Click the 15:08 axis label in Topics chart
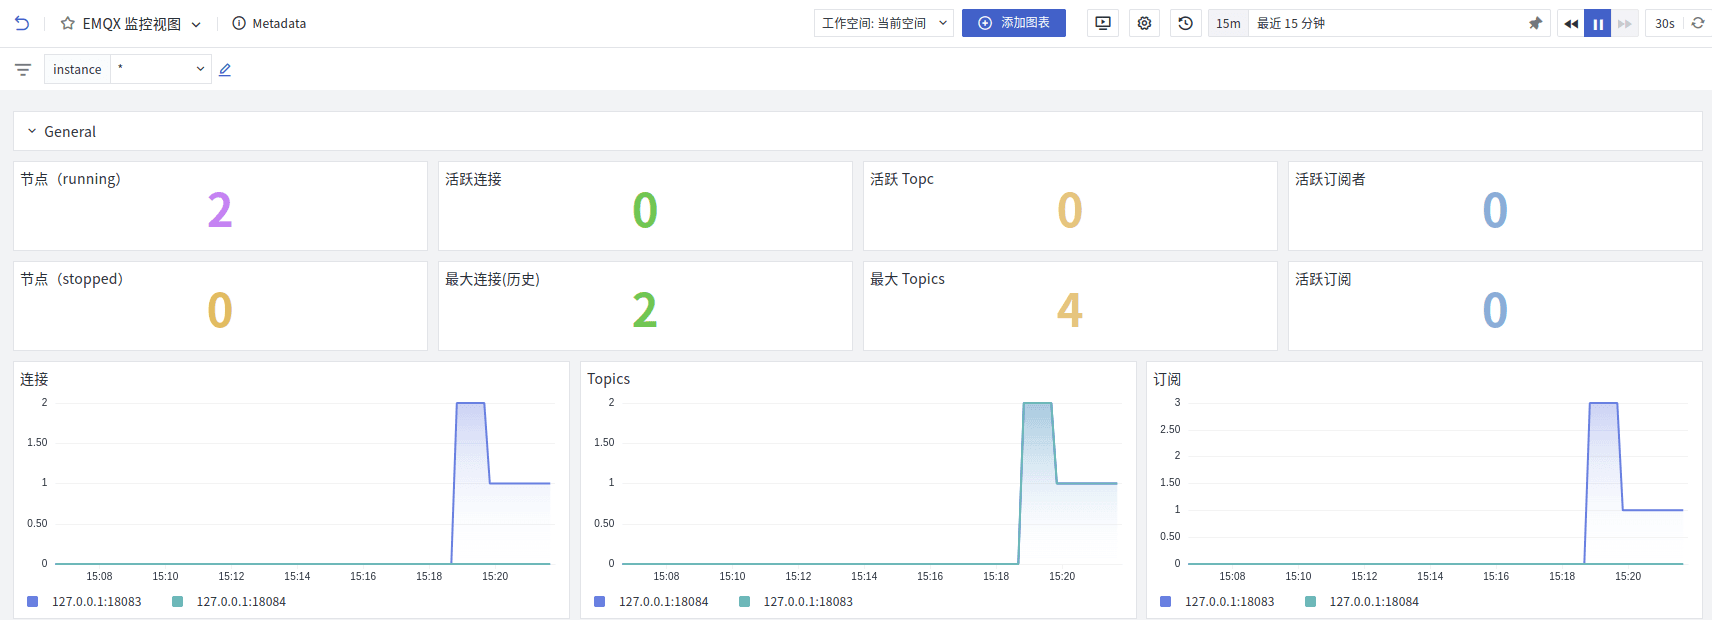The height and width of the screenshot is (620, 1712). 666,576
